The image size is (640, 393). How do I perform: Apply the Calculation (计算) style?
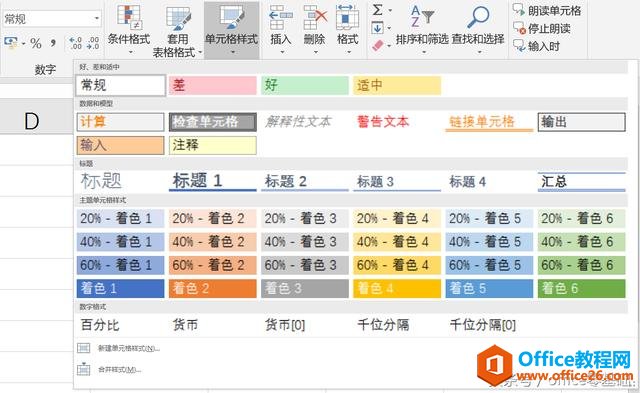click(120, 122)
